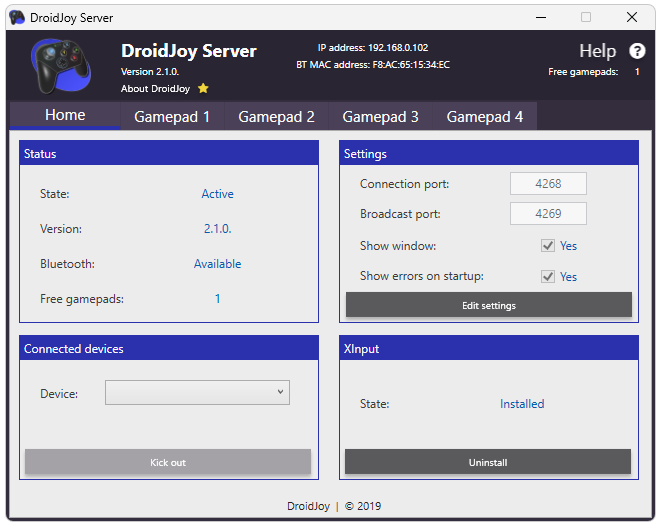Click the Uninstall XInput button
Screen dimensions: 658x523
pyautogui.click(x=488, y=462)
